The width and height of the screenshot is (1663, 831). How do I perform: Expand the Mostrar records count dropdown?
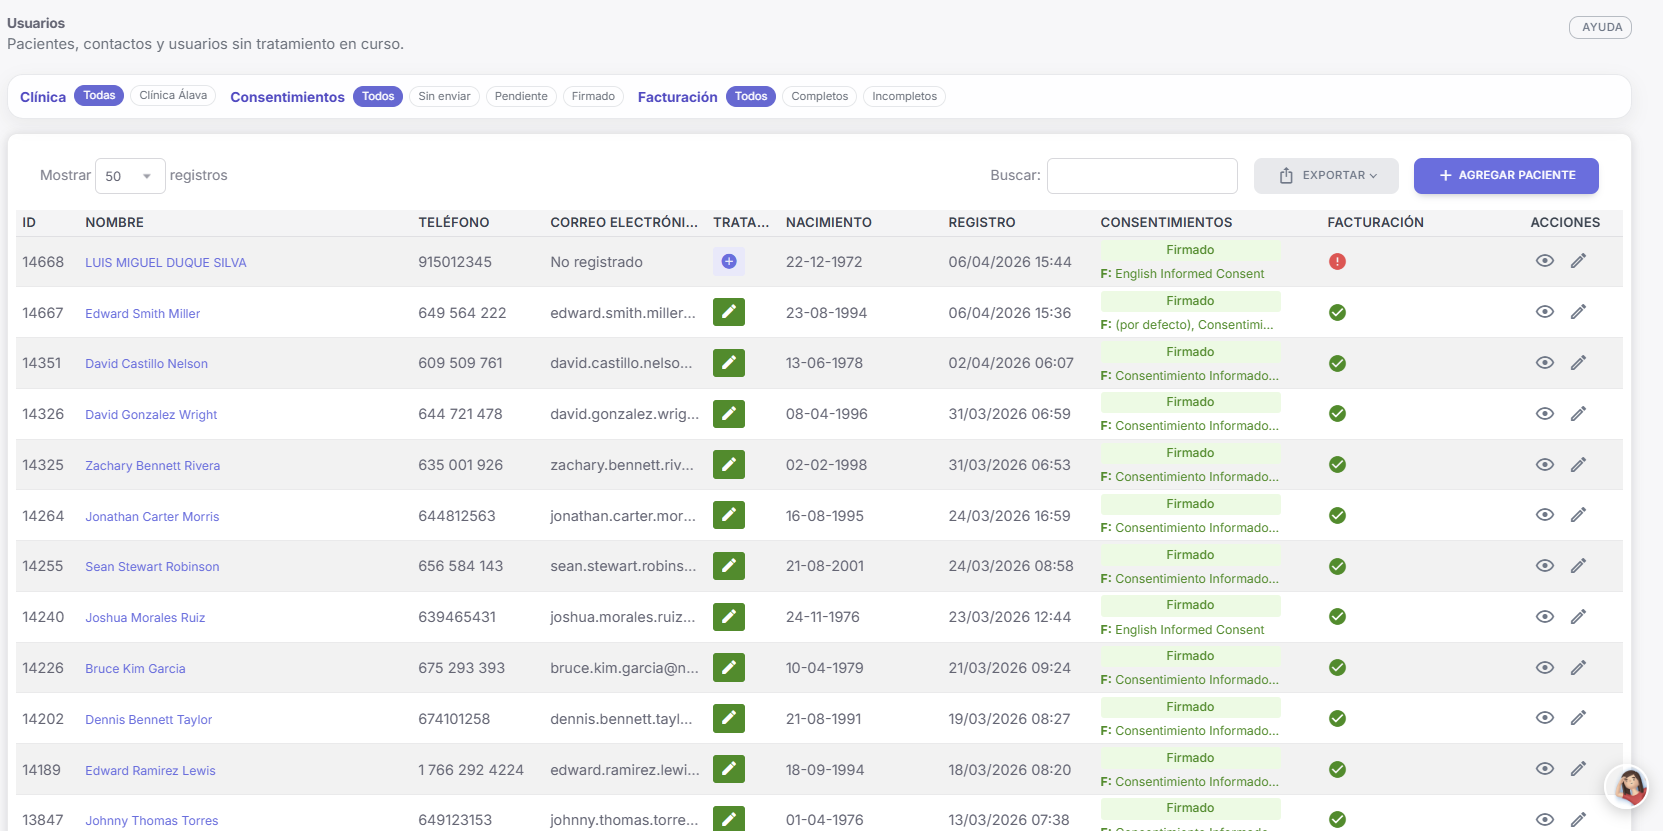pyautogui.click(x=130, y=176)
